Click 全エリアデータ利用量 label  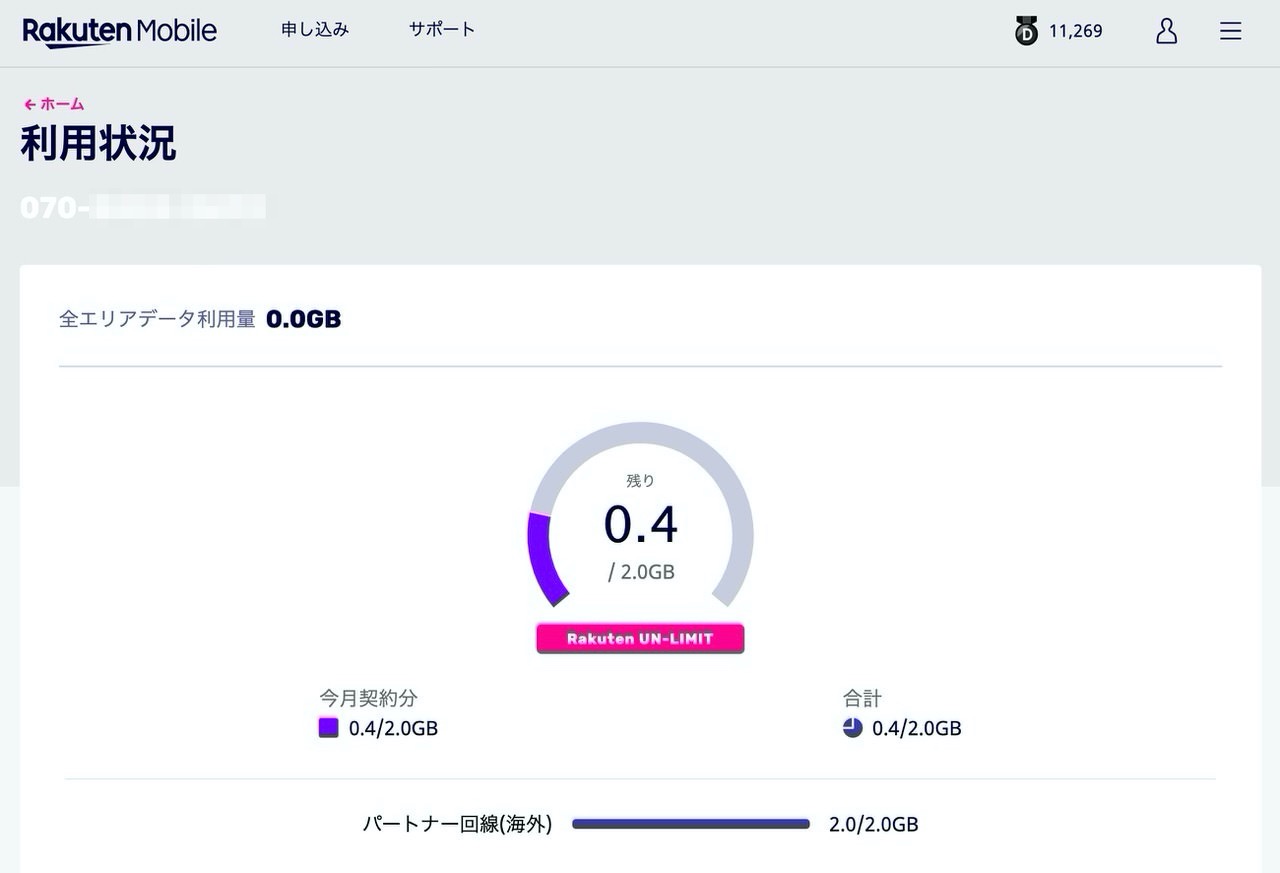157,319
